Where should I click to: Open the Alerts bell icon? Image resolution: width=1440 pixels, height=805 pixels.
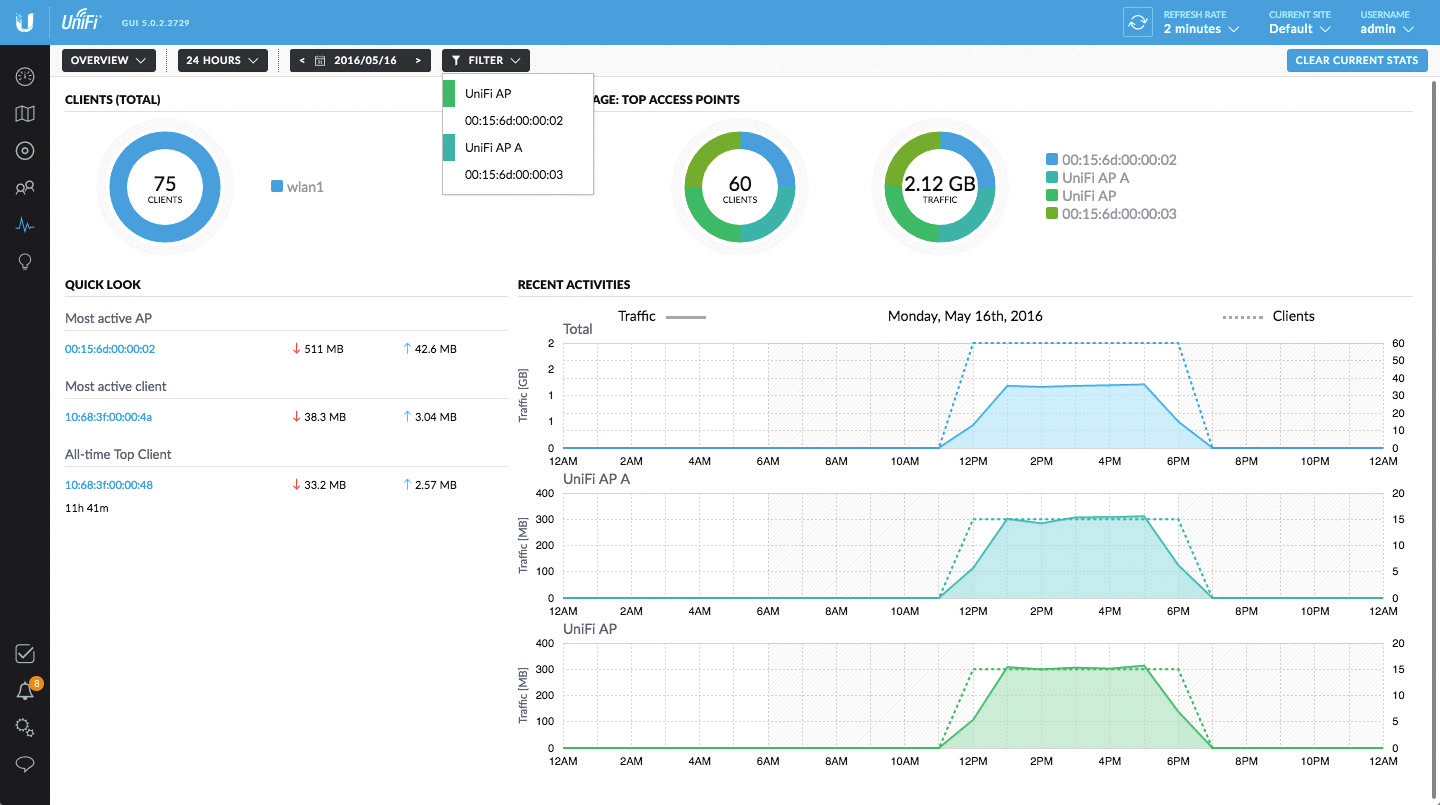pos(25,691)
